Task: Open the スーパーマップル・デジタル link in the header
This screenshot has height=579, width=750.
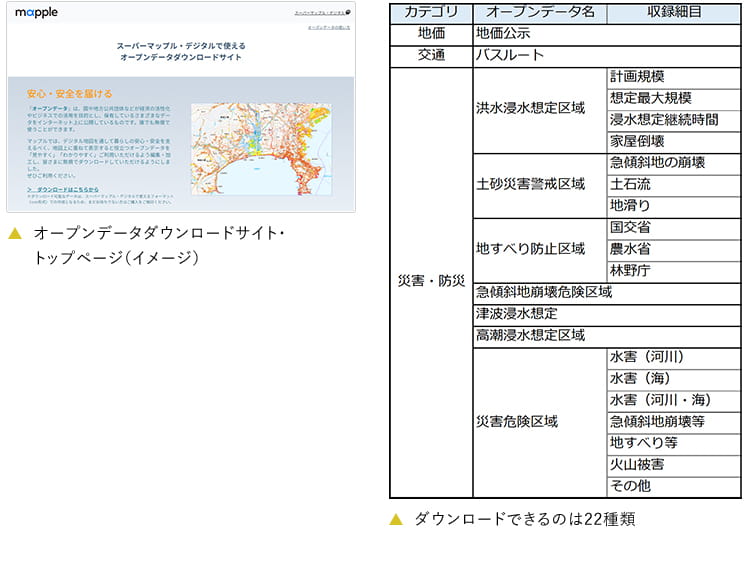Action: coord(319,13)
